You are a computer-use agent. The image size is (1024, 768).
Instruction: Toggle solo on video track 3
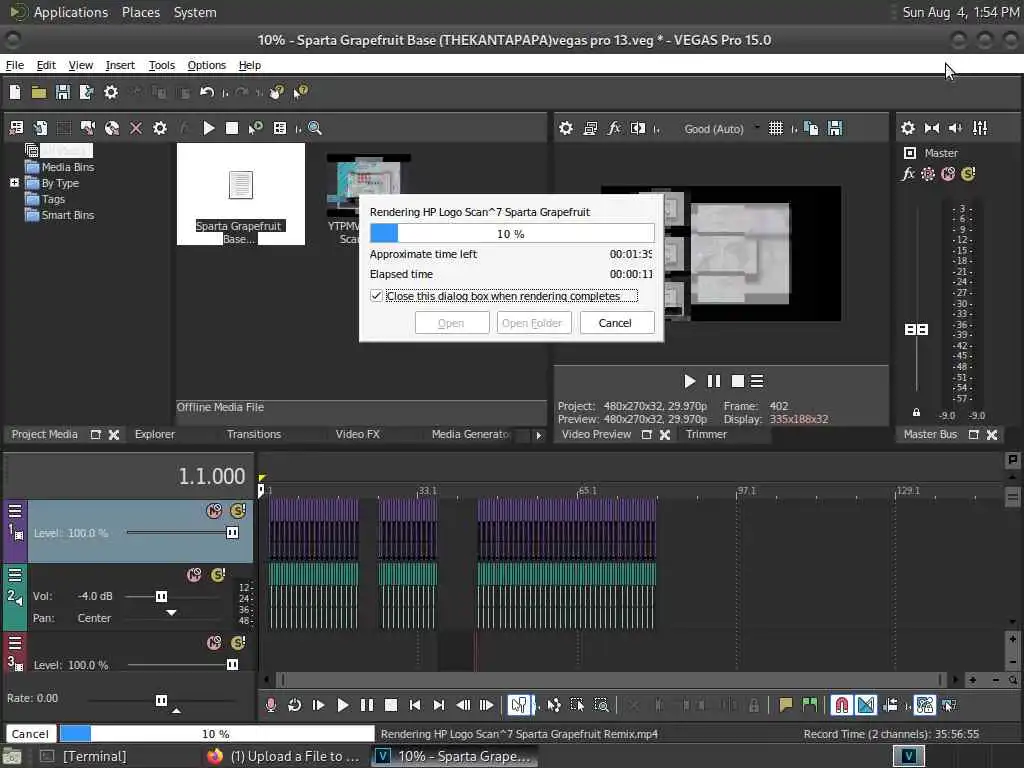click(x=238, y=643)
